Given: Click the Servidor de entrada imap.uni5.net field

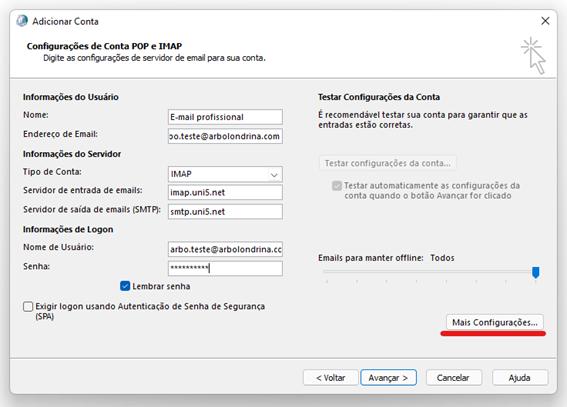Looking at the screenshot, I should point(225,192).
